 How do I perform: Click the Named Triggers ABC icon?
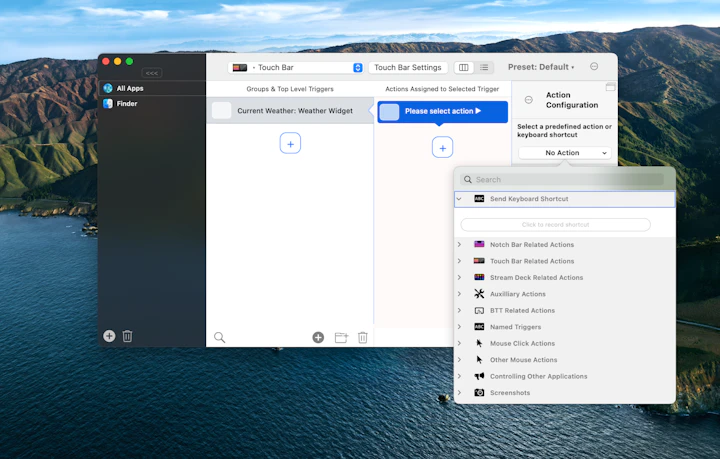(x=479, y=327)
